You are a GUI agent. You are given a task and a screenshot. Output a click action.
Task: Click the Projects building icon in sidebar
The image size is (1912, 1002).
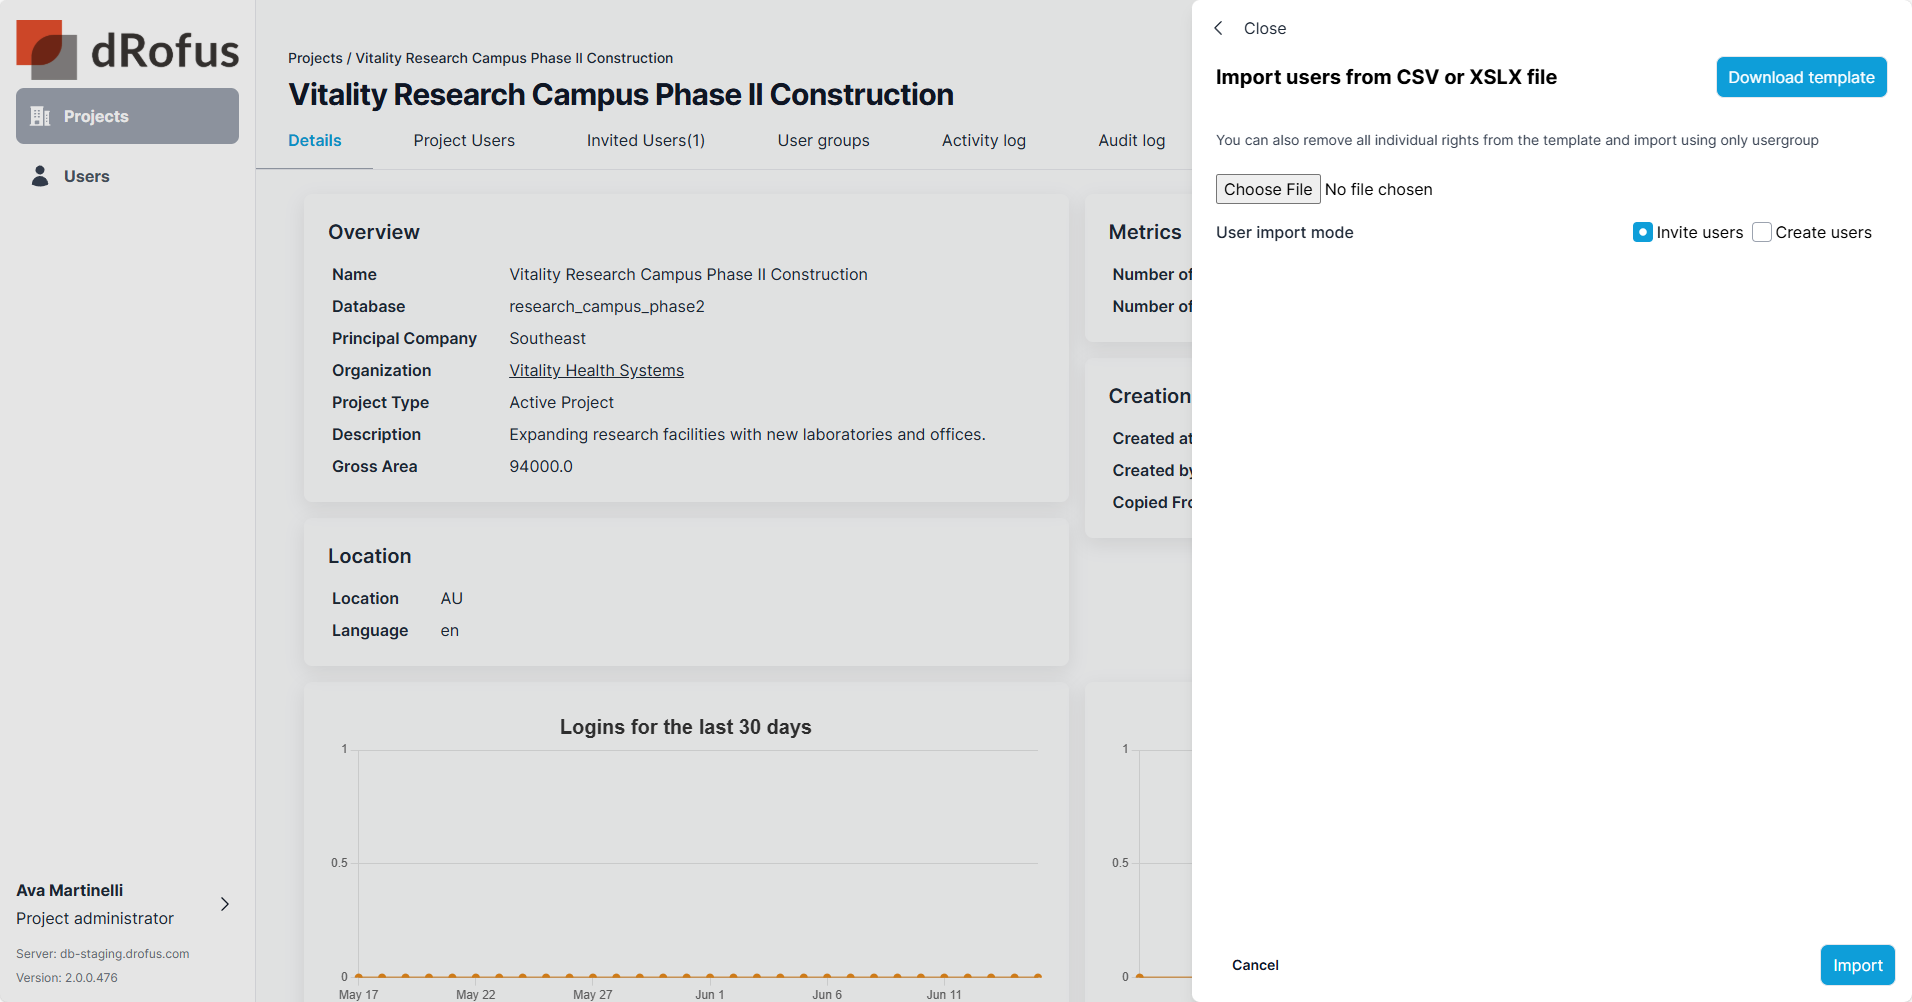point(40,116)
